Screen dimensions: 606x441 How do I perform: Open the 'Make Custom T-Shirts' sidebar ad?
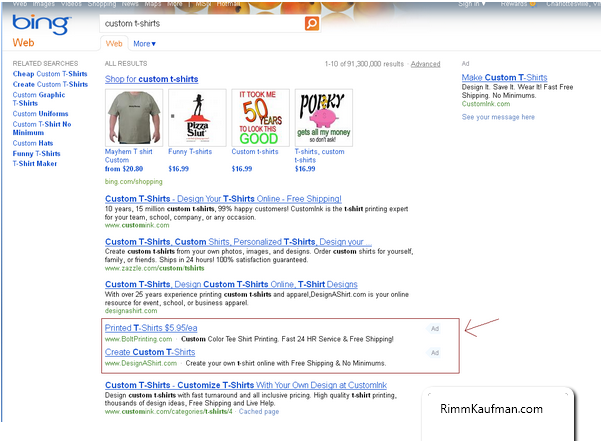click(505, 78)
